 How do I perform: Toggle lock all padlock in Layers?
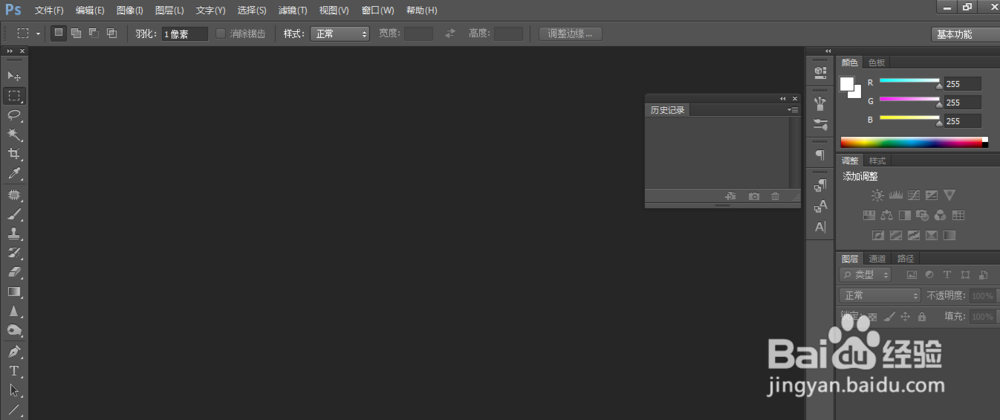click(922, 317)
